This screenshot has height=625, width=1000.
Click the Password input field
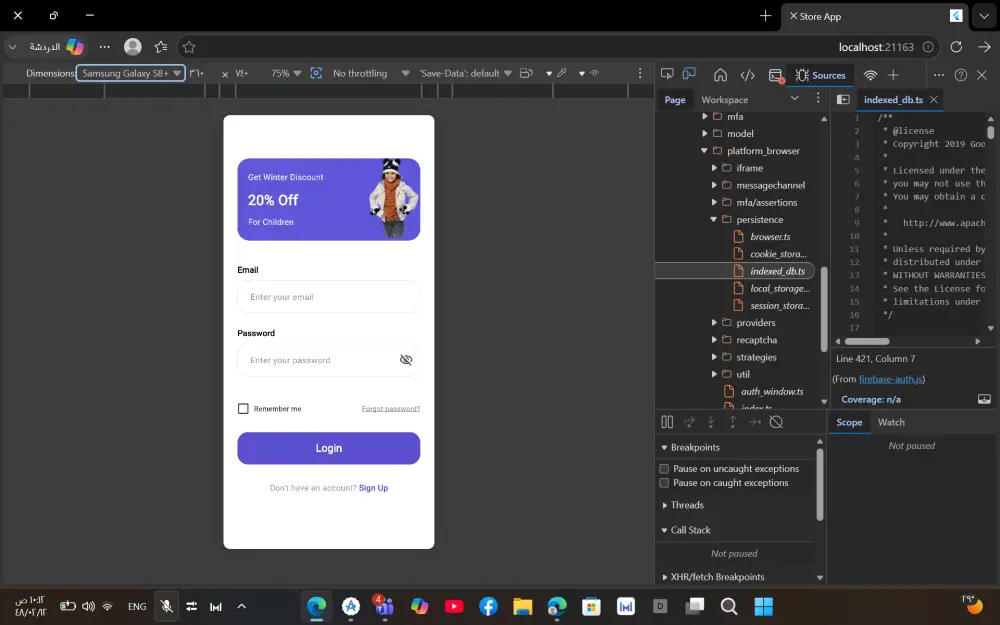coord(328,360)
